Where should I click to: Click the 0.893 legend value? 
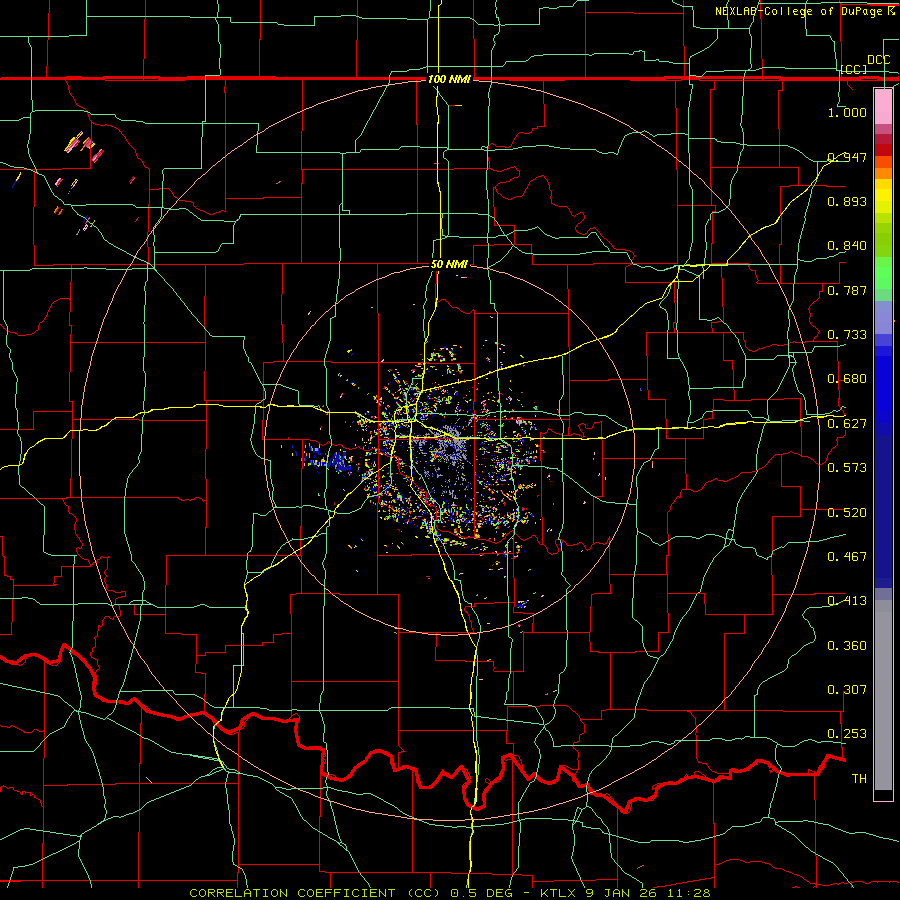847,201
